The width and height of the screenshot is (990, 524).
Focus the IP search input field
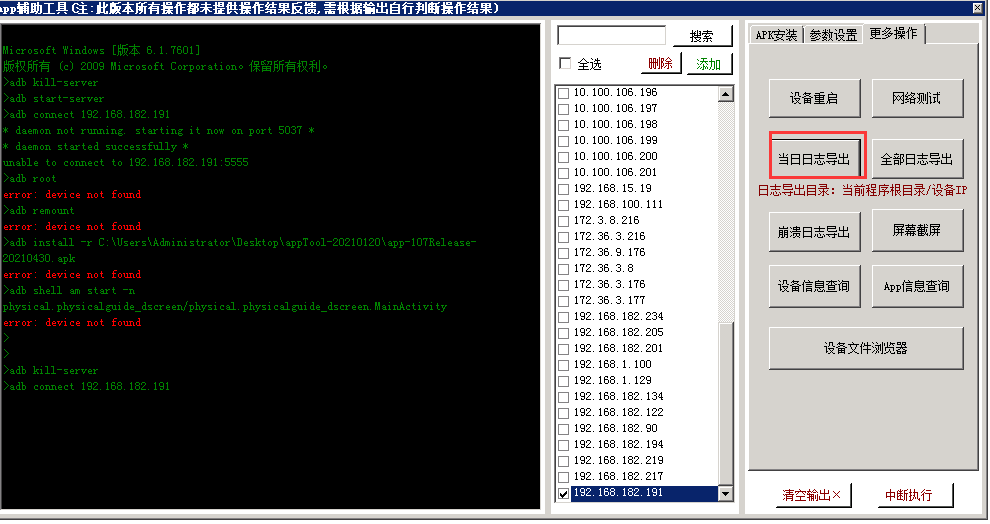611,35
